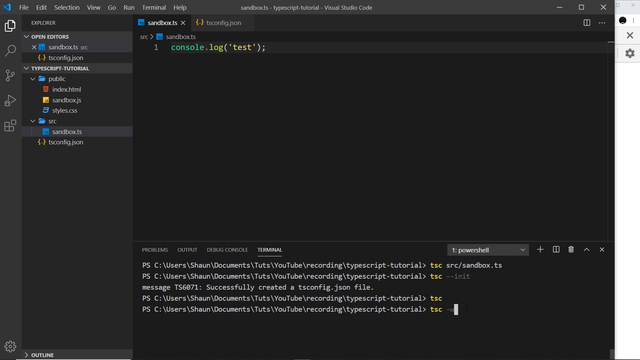Close the sandbox.ts editor tab
640x360 pixels.
click(183, 23)
